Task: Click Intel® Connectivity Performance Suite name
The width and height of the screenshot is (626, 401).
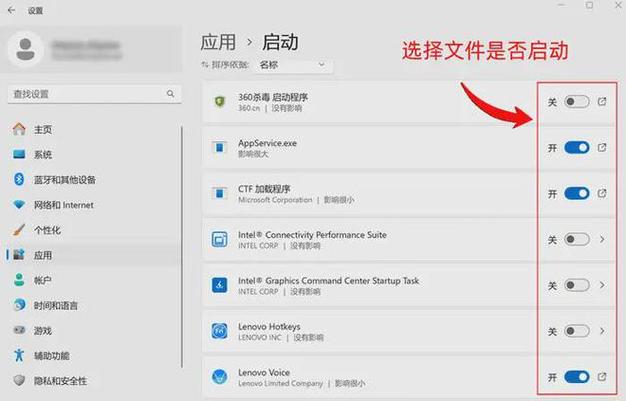Action: click(x=312, y=234)
